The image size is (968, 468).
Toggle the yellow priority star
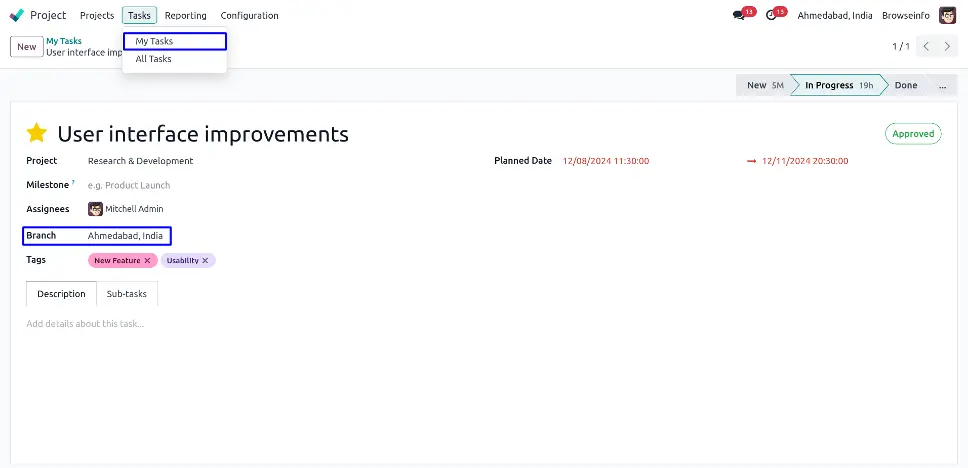[37, 133]
